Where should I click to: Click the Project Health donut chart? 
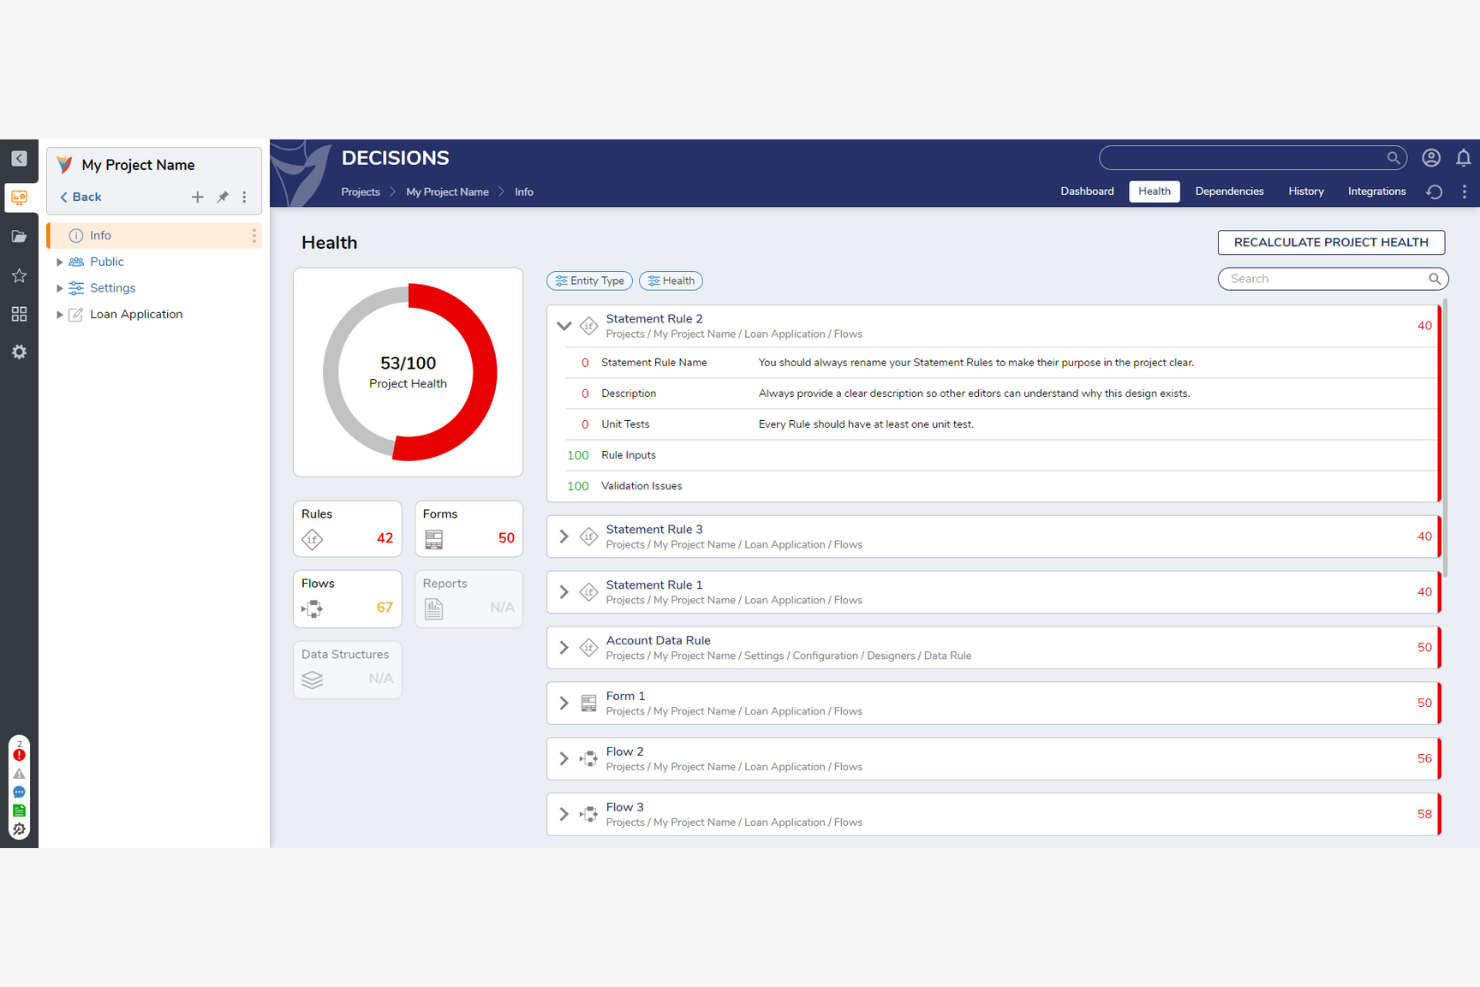(x=407, y=372)
